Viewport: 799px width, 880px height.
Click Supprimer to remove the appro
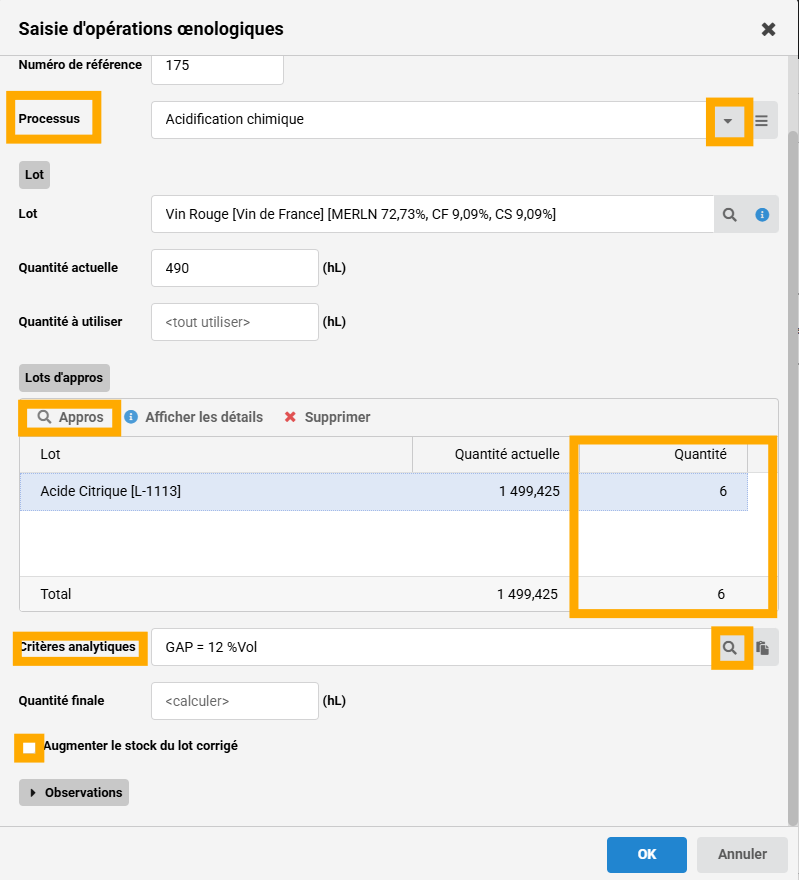tap(327, 417)
